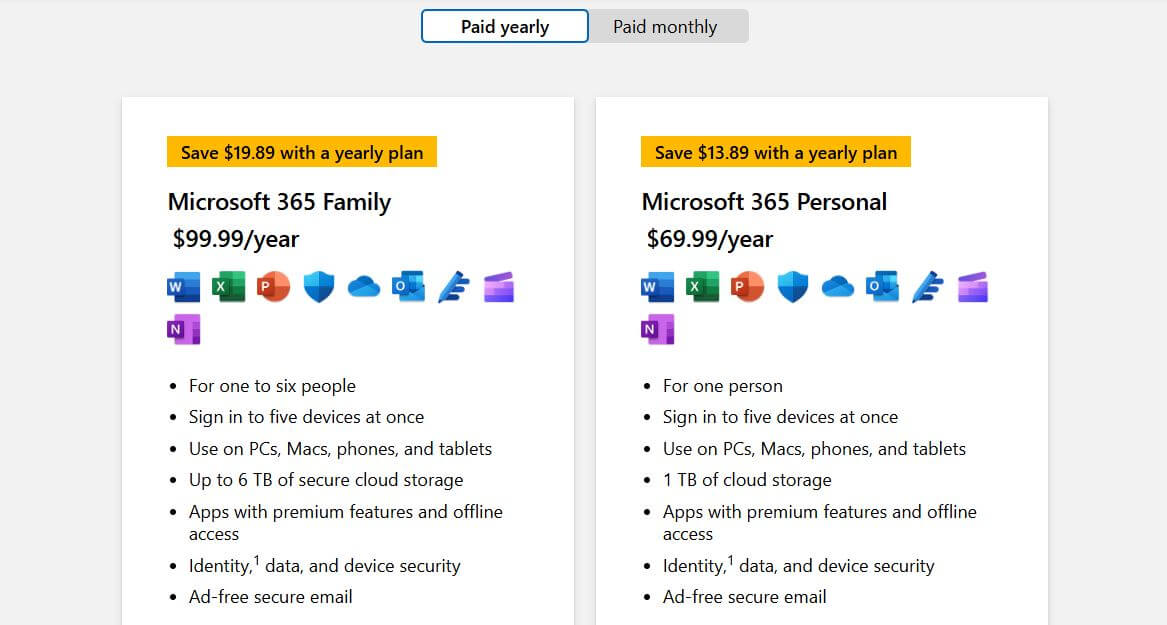Screen dimensions: 1167x625
Task: Switch to the Paid monthly billing option
Action: pyautogui.click(x=666, y=26)
